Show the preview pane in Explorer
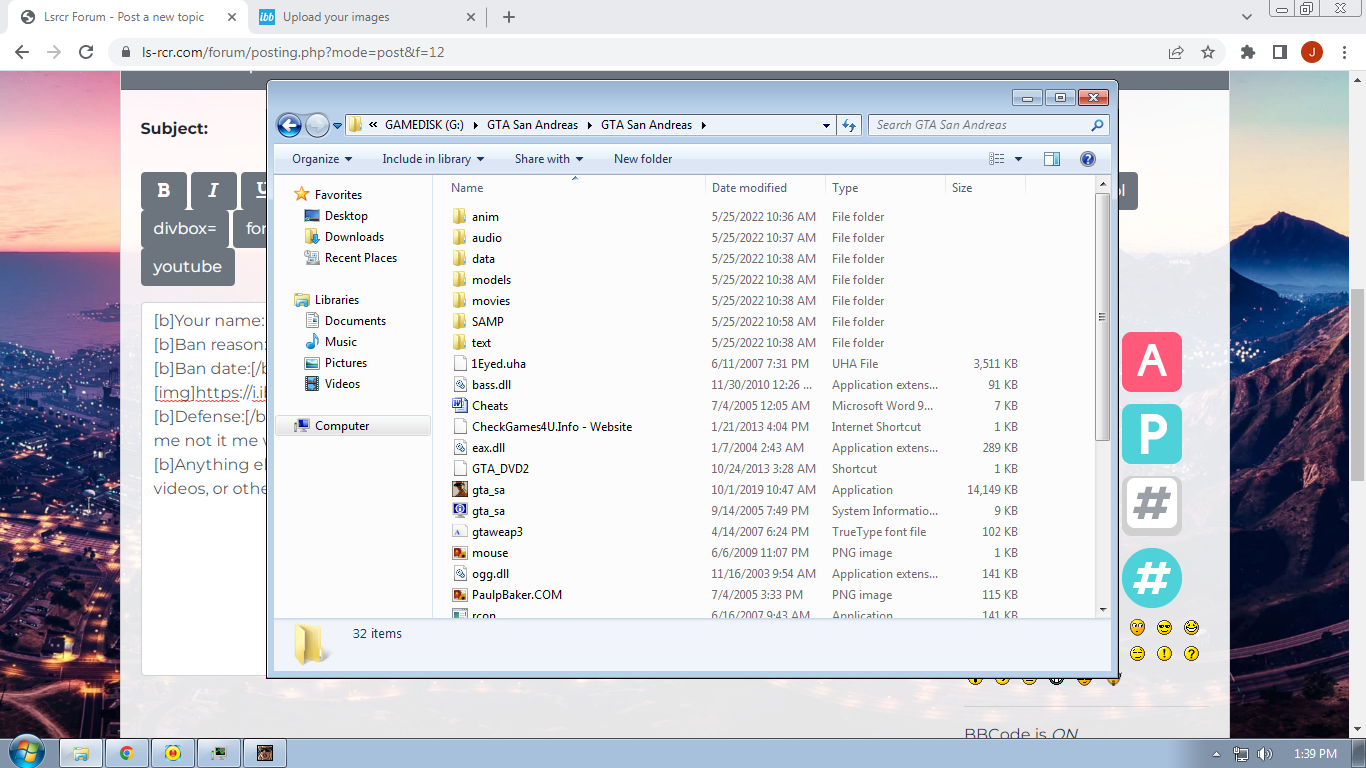This screenshot has width=1366, height=768. tap(1051, 159)
